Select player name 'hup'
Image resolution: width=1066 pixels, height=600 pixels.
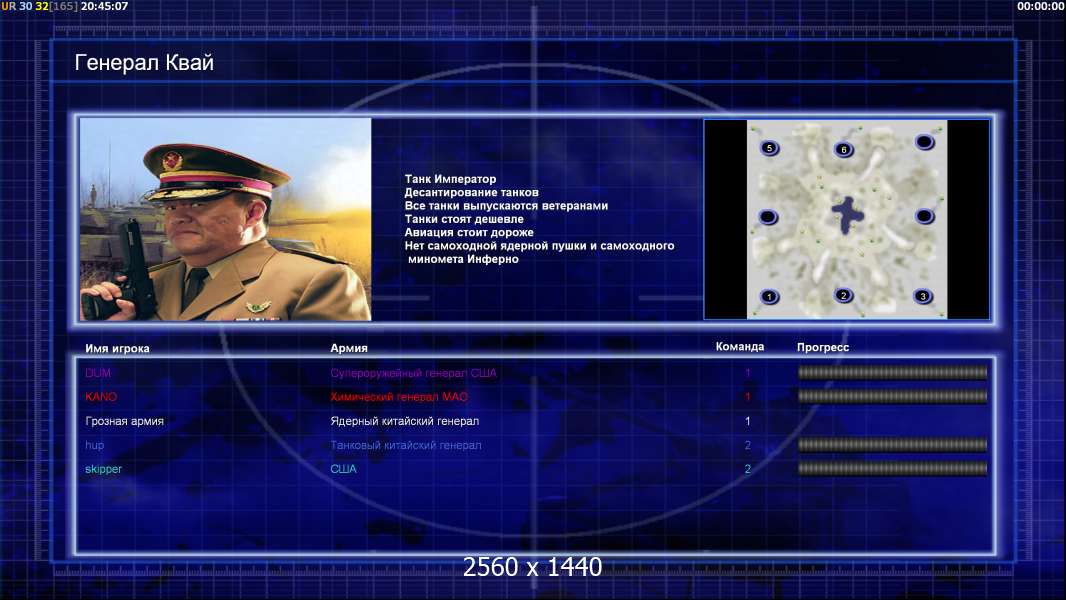coord(94,445)
